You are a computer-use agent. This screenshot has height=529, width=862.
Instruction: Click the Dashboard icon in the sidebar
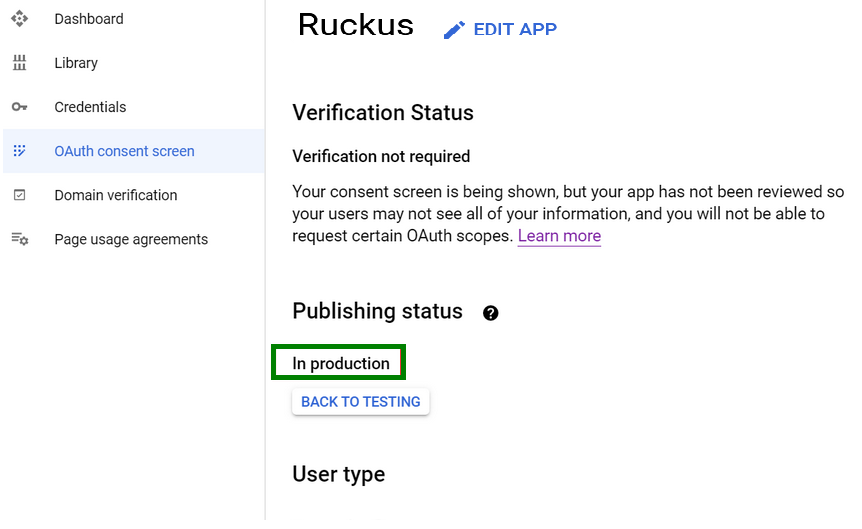[x=19, y=19]
